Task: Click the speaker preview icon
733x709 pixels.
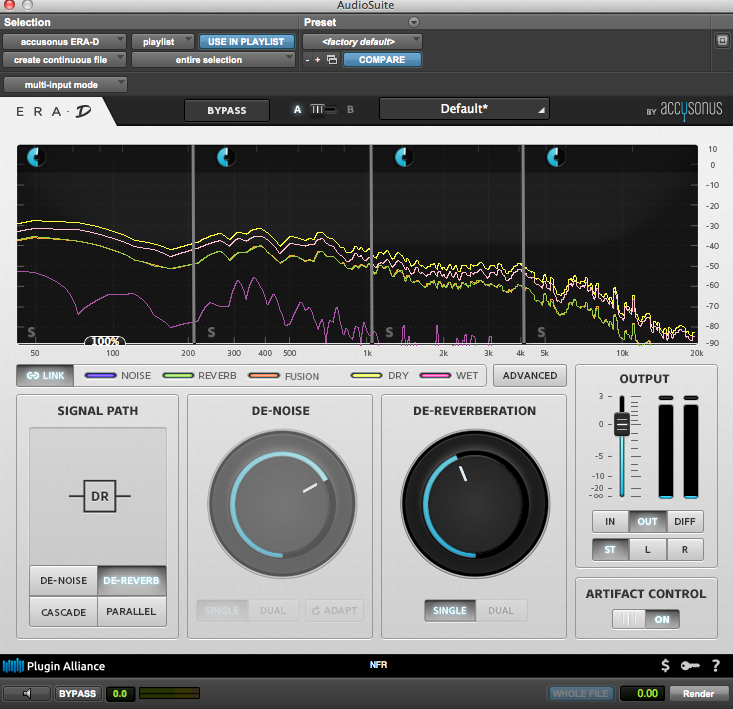Action: [x=27, y=694]
